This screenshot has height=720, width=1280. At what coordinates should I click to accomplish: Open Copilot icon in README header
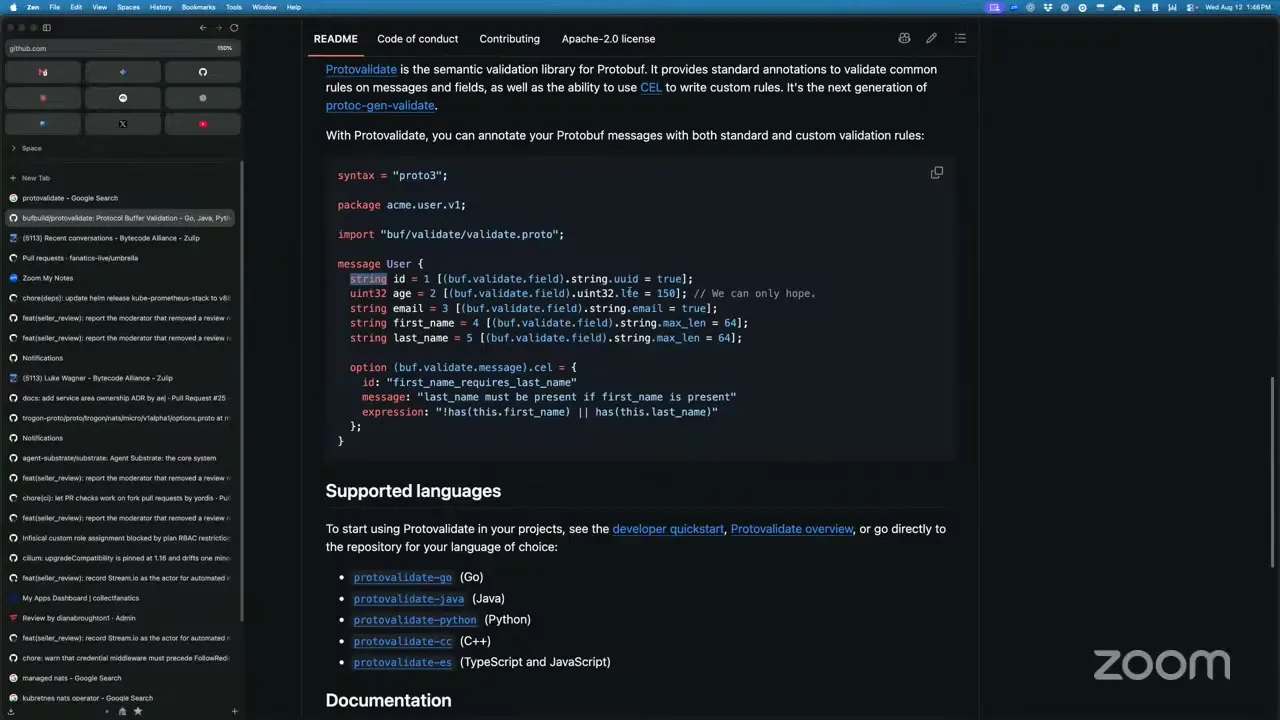point(904,38)
